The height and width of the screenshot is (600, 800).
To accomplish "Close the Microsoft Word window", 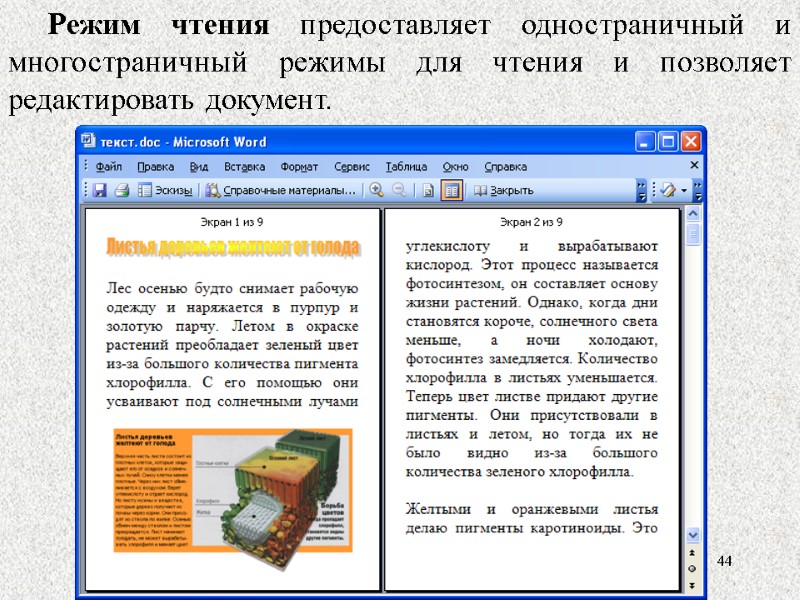I will coord(691,141).
